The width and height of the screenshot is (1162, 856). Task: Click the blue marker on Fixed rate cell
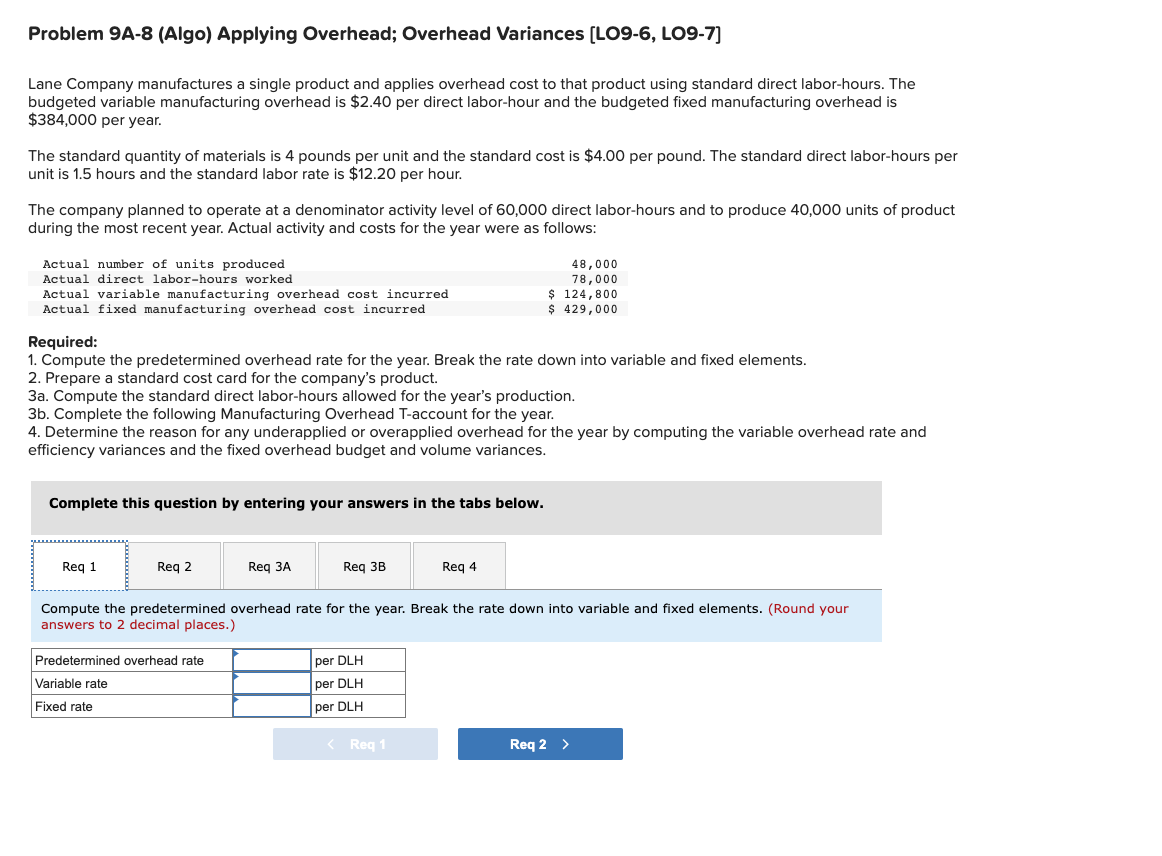pos(237,700)
